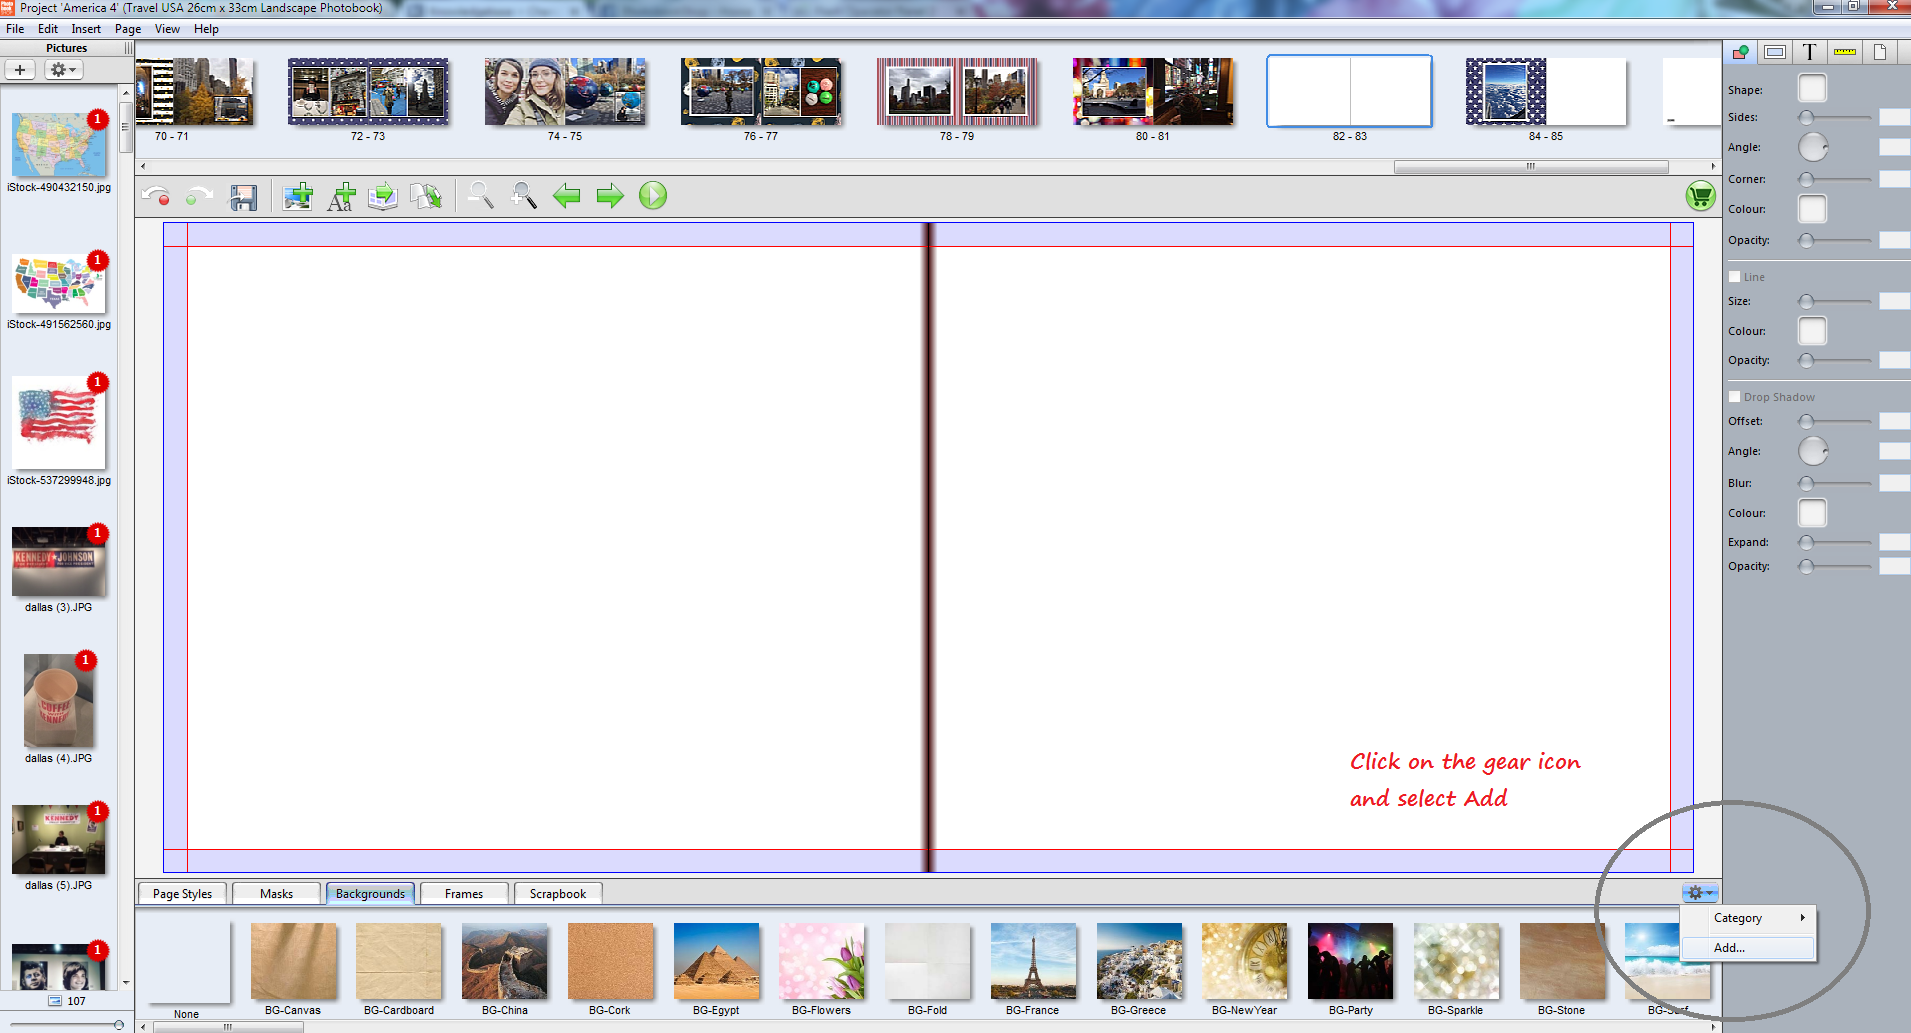Select picture dallas (4).JPG
This screenshot has height=1033, width=1911.
point(59,700)
